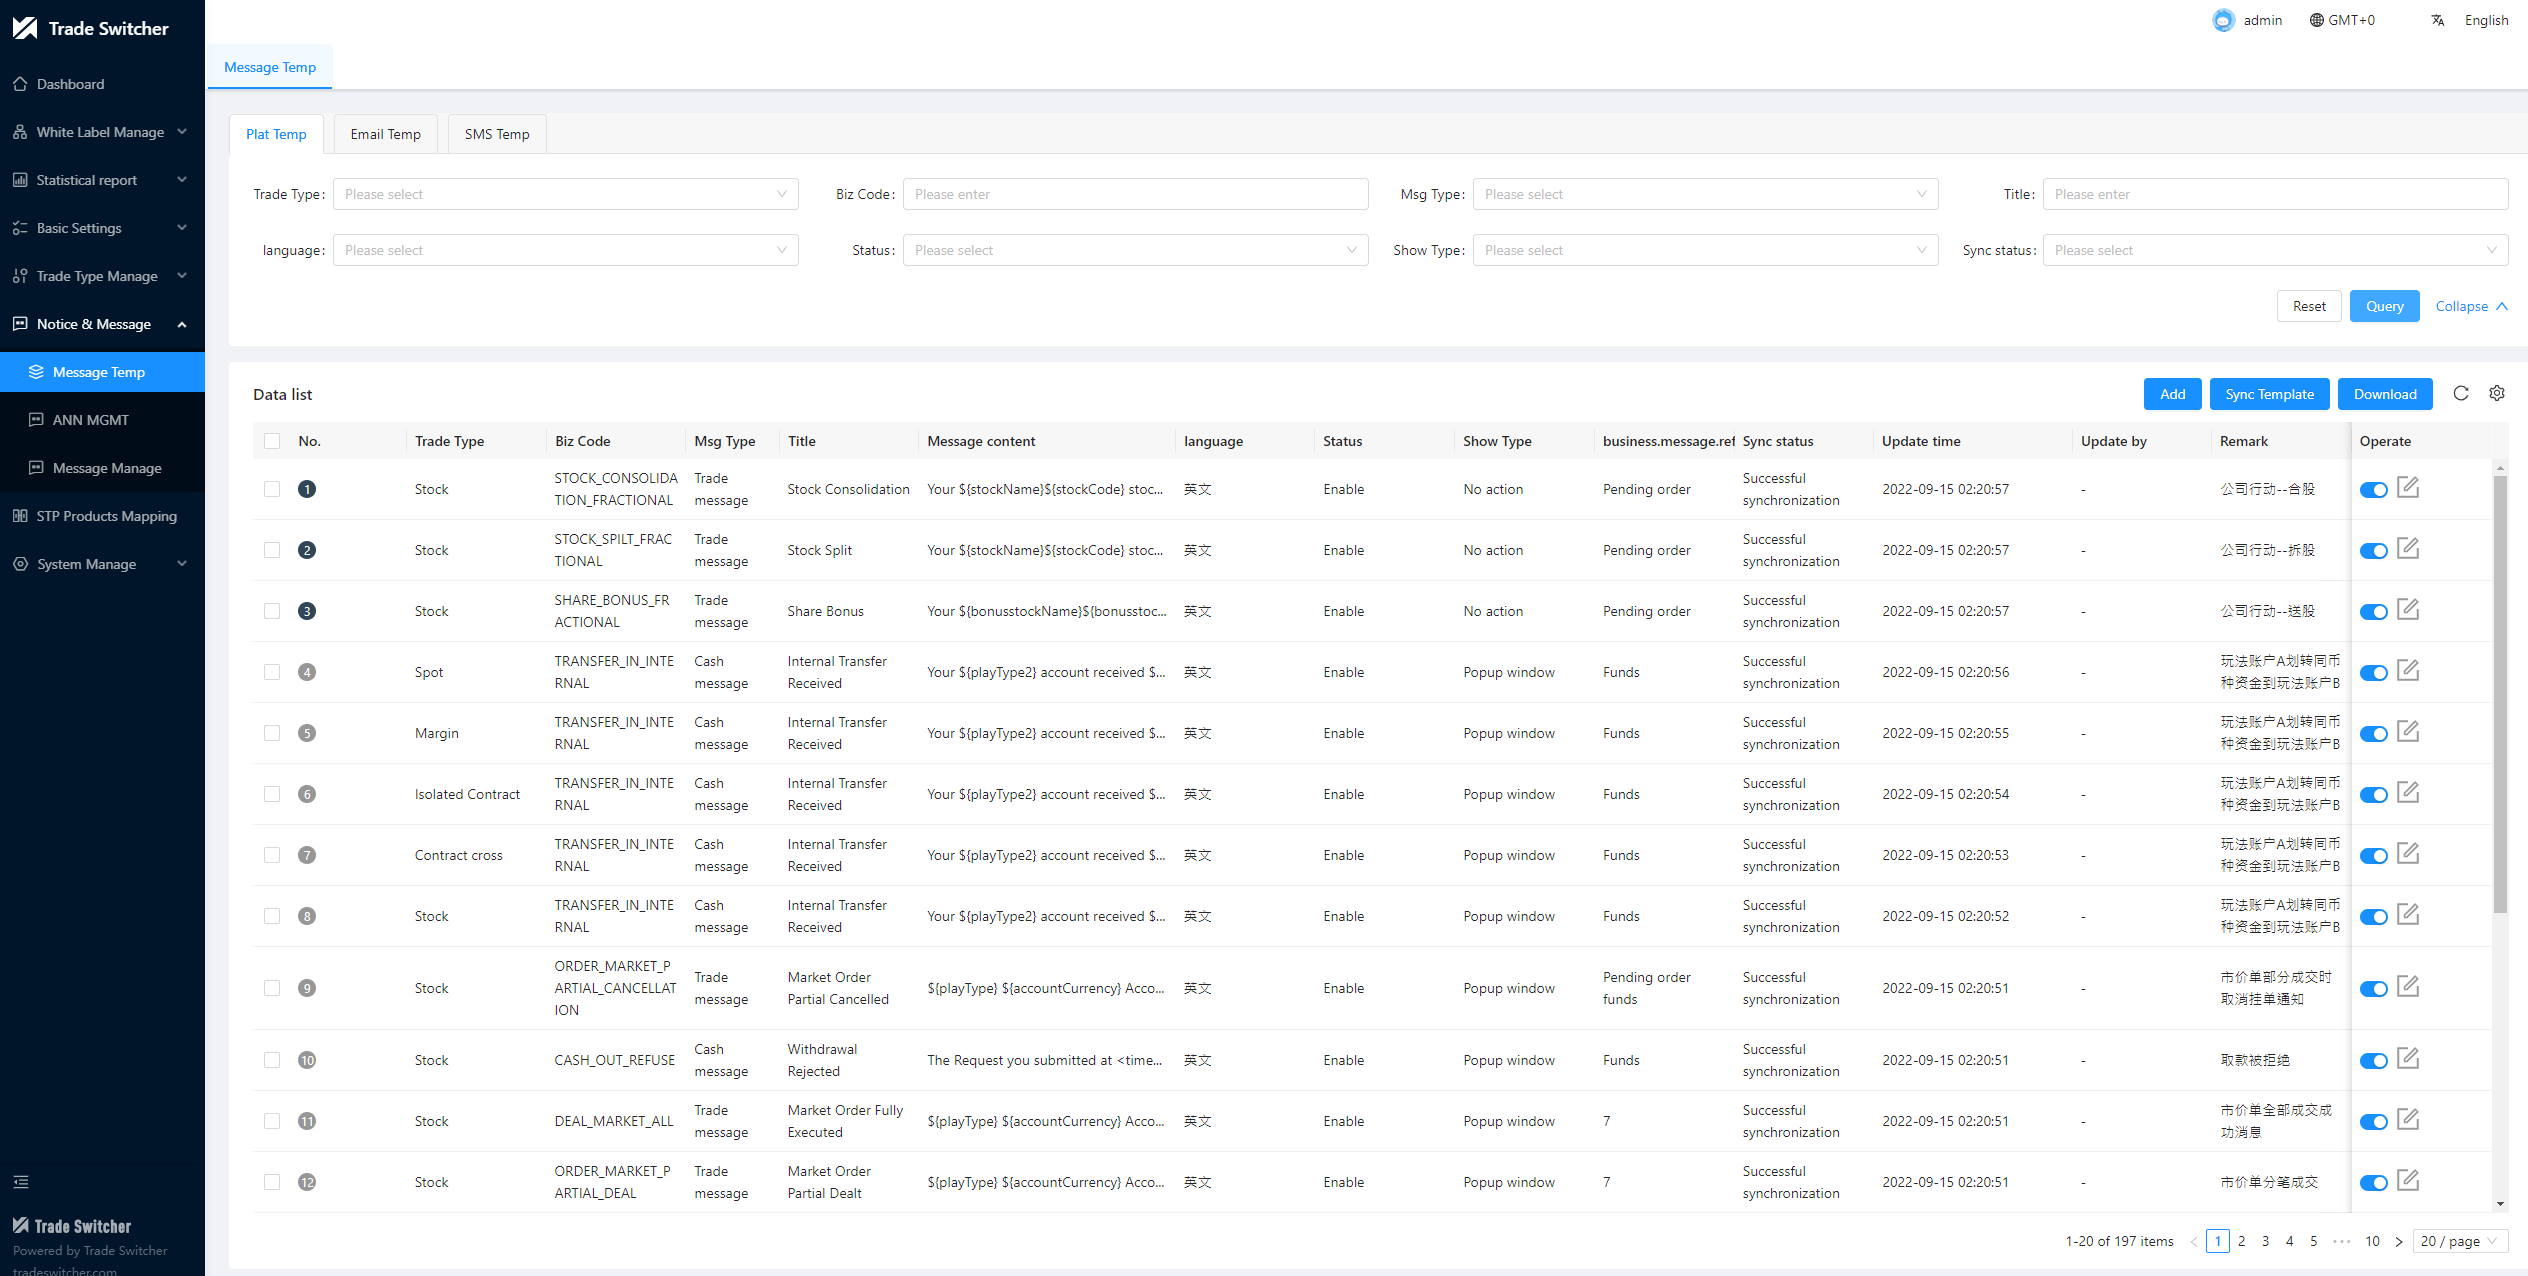The image size is (2528, 1276).
Task: Check the select-all header checkbox
Action: point(272,441)
